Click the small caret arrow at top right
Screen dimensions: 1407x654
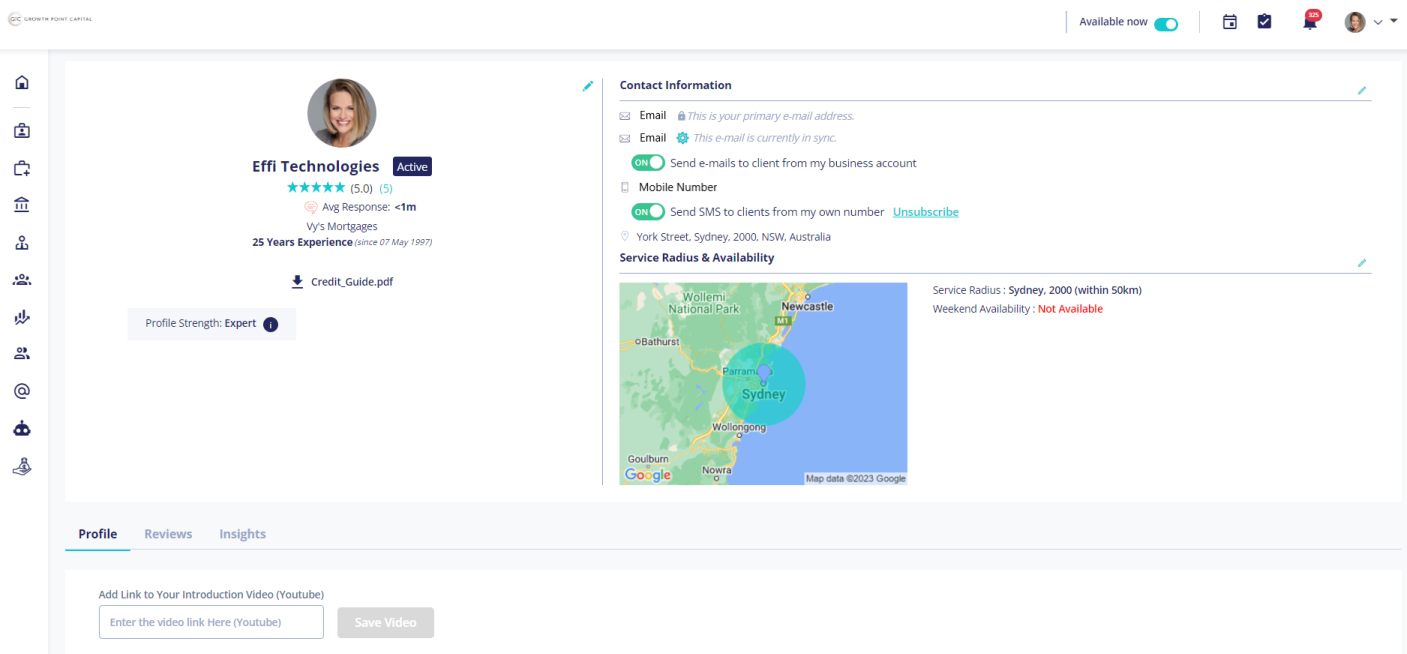point(1394,21)
